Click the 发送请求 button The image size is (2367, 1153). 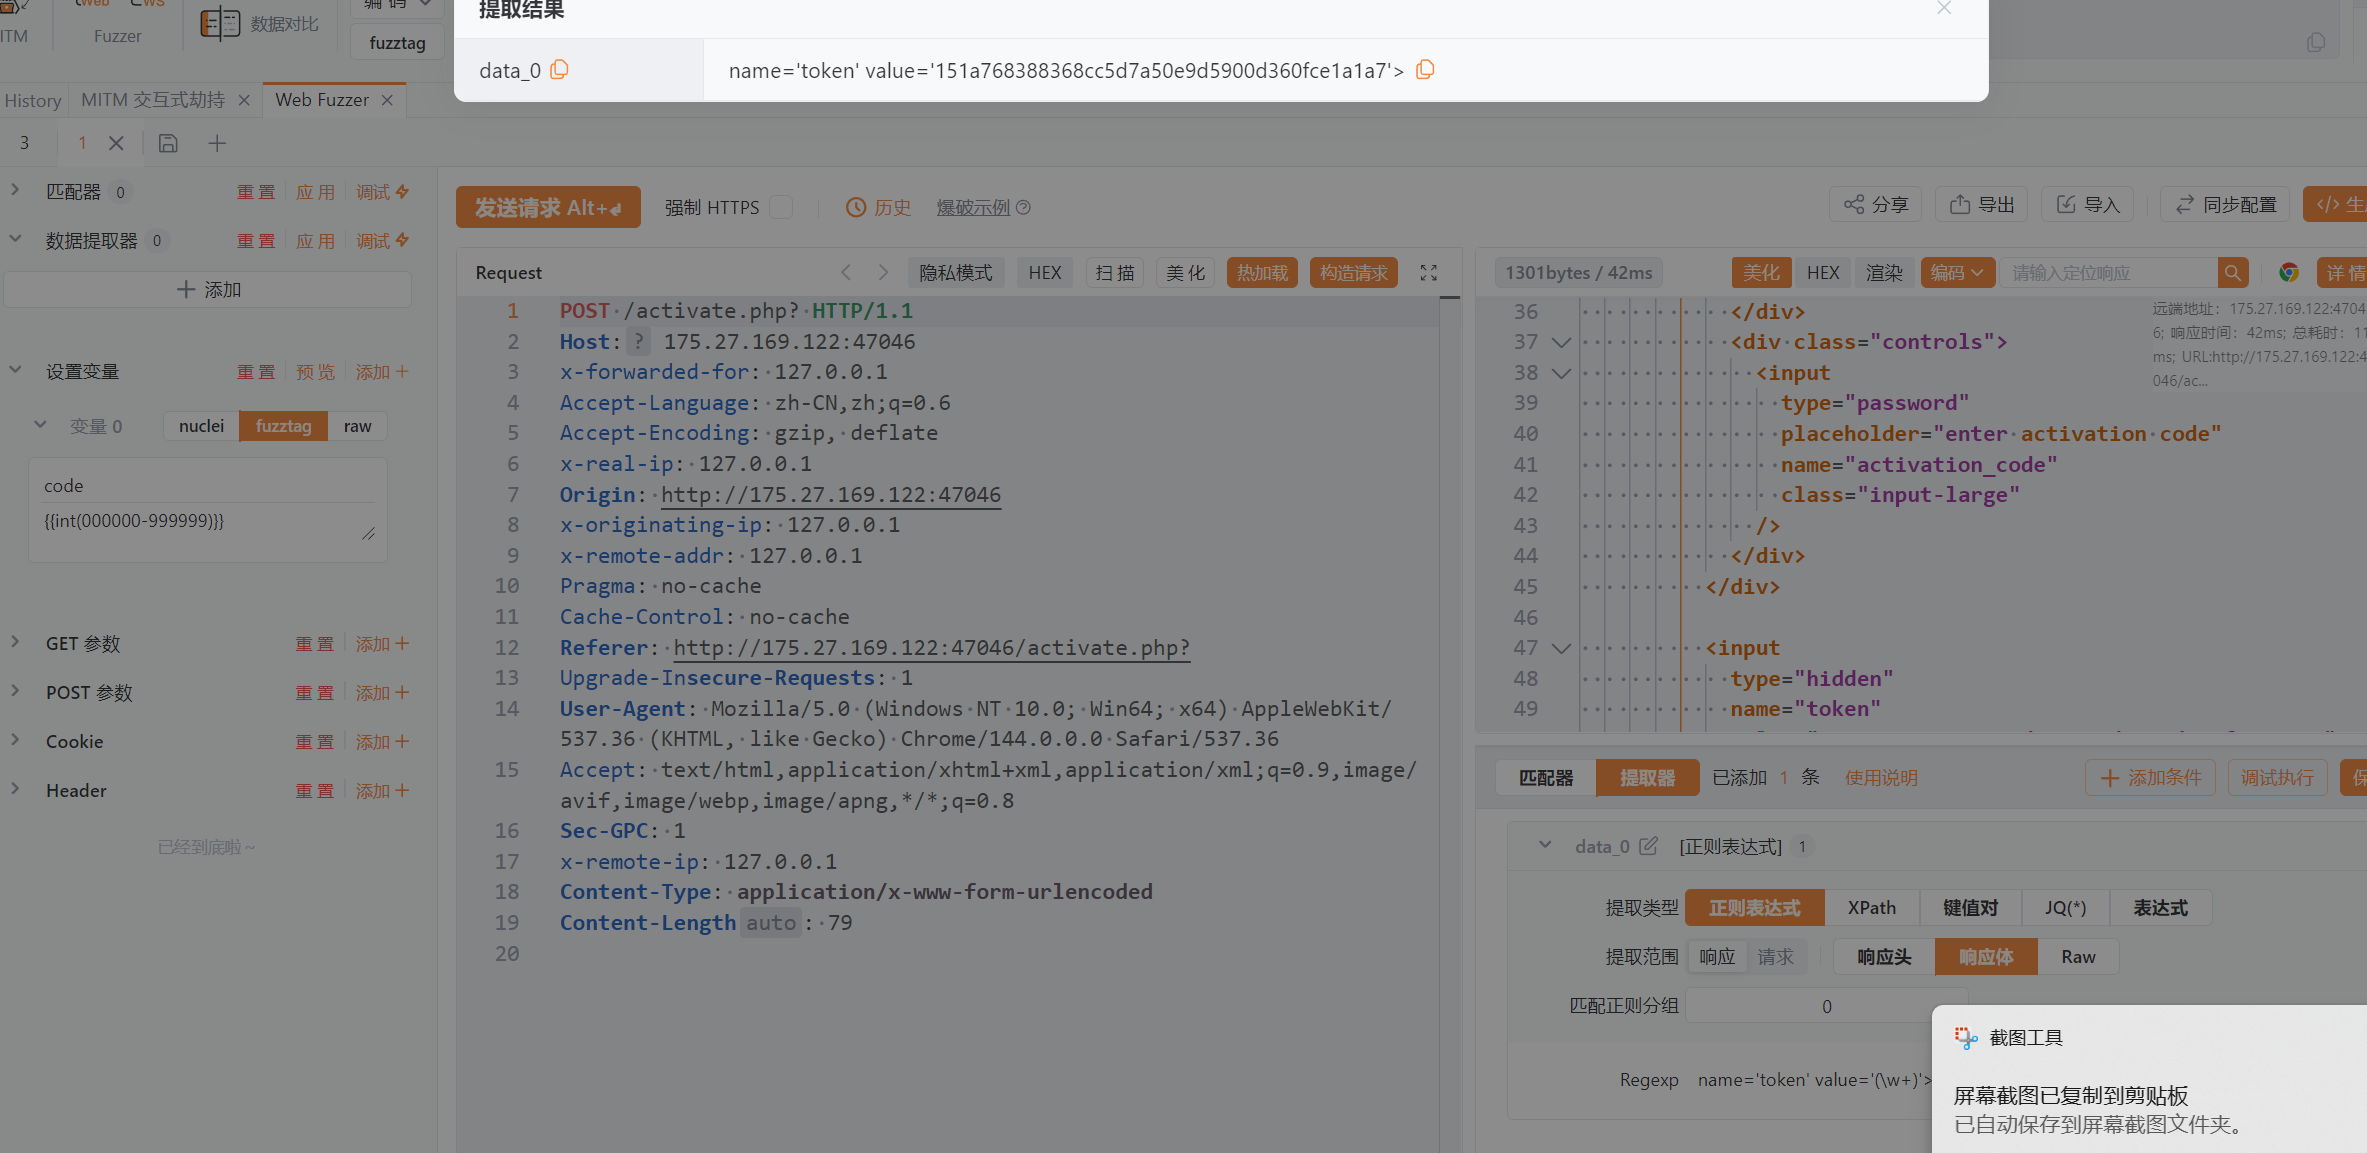[x=547, y=207]
